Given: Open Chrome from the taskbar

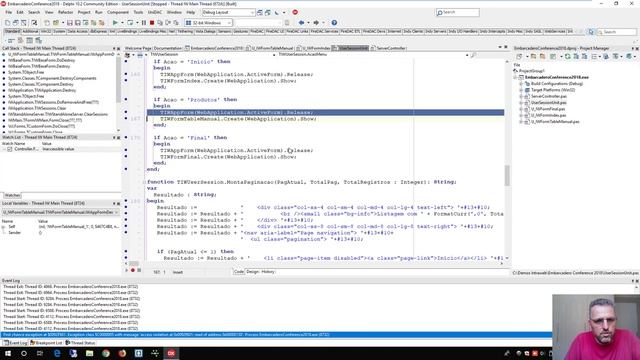Looking at the screenshot, I should (106, 353).
